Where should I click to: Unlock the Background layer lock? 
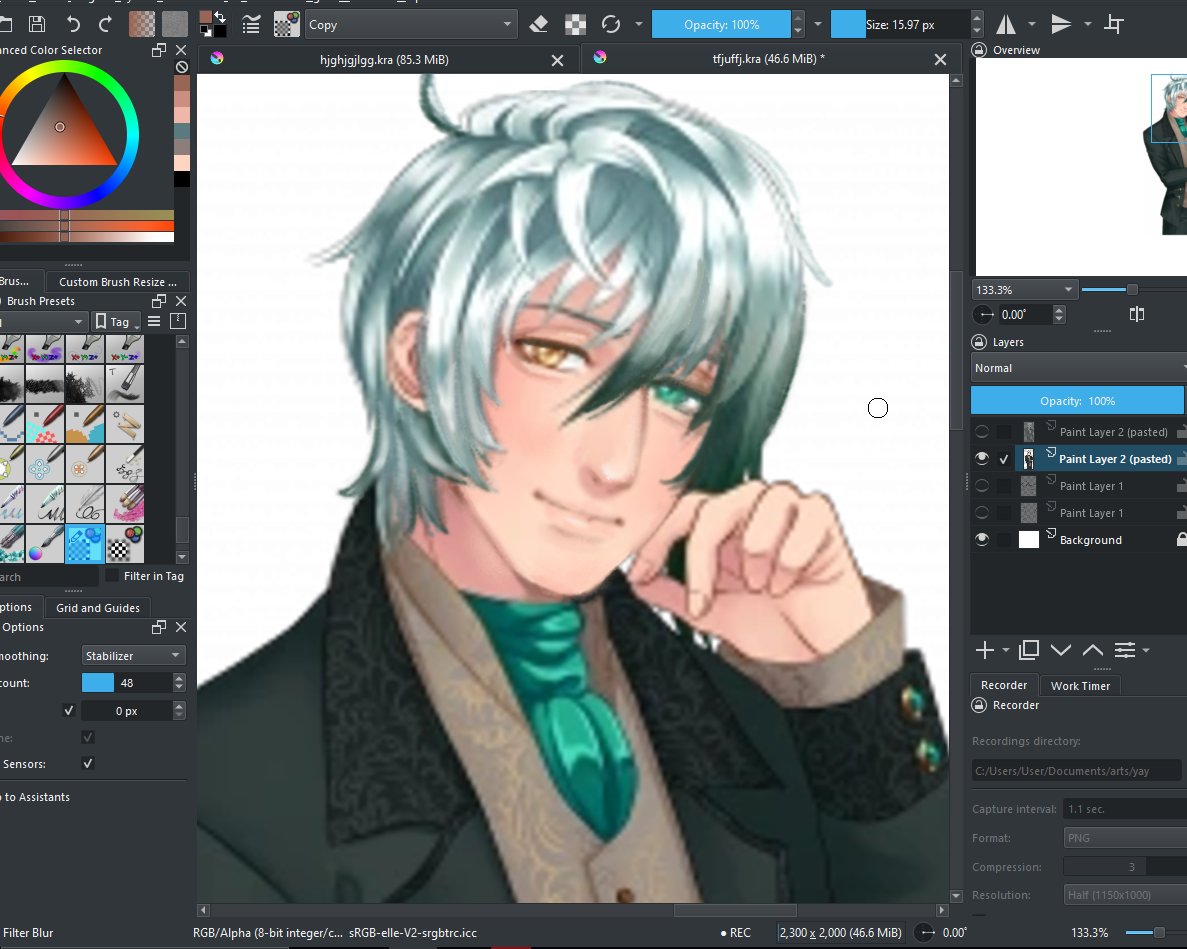[x=1181, y=540]
